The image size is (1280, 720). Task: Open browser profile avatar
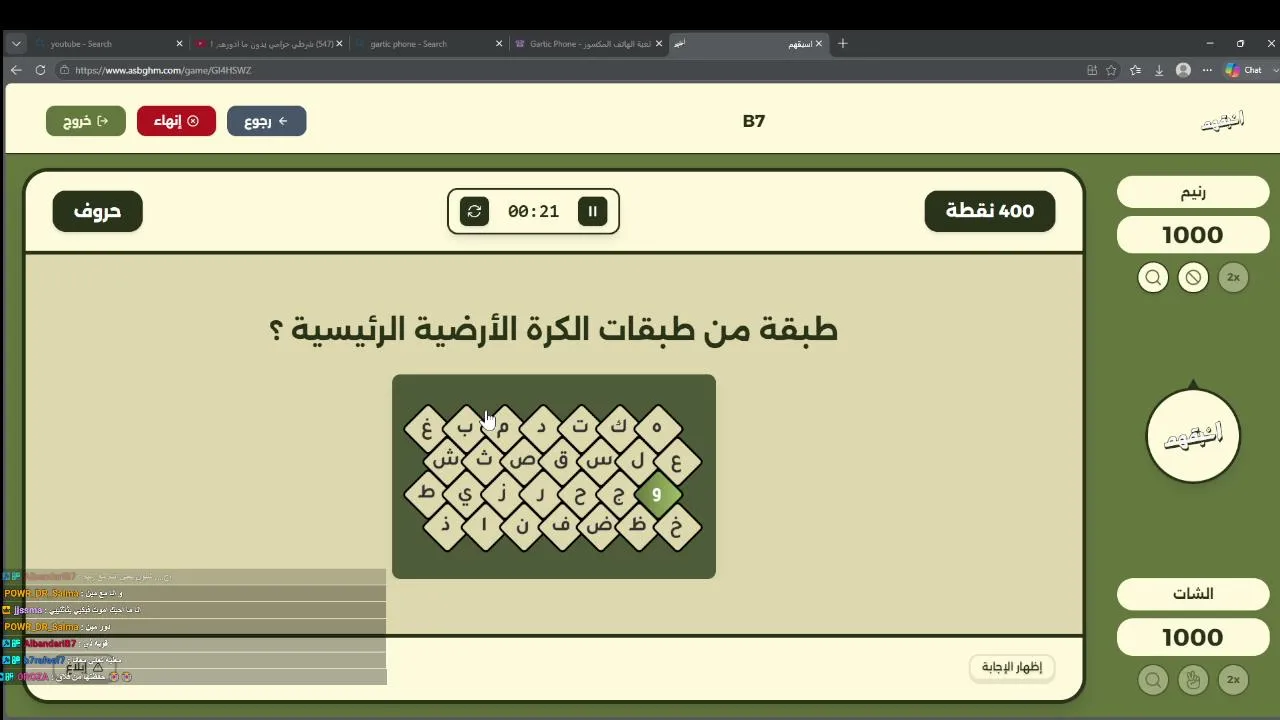[x=1183, y=70]
